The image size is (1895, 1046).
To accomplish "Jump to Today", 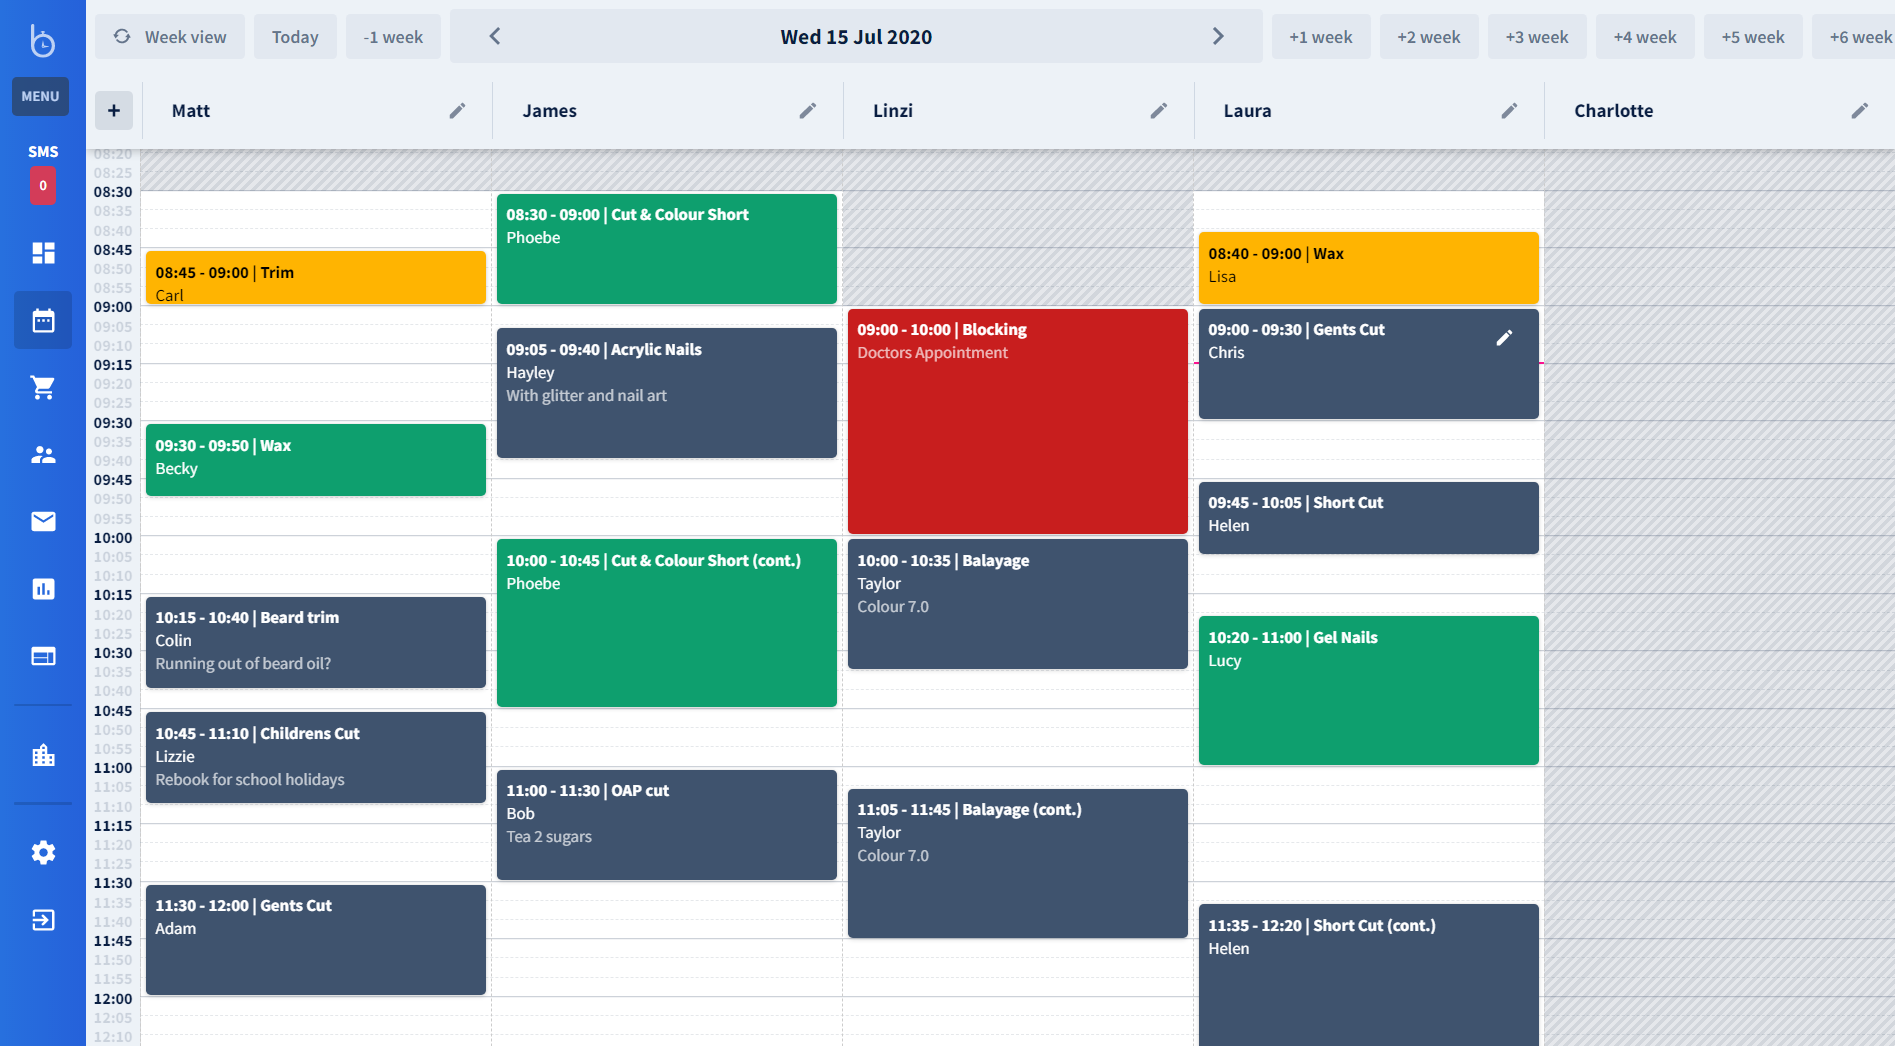I will tap(295, 37).
